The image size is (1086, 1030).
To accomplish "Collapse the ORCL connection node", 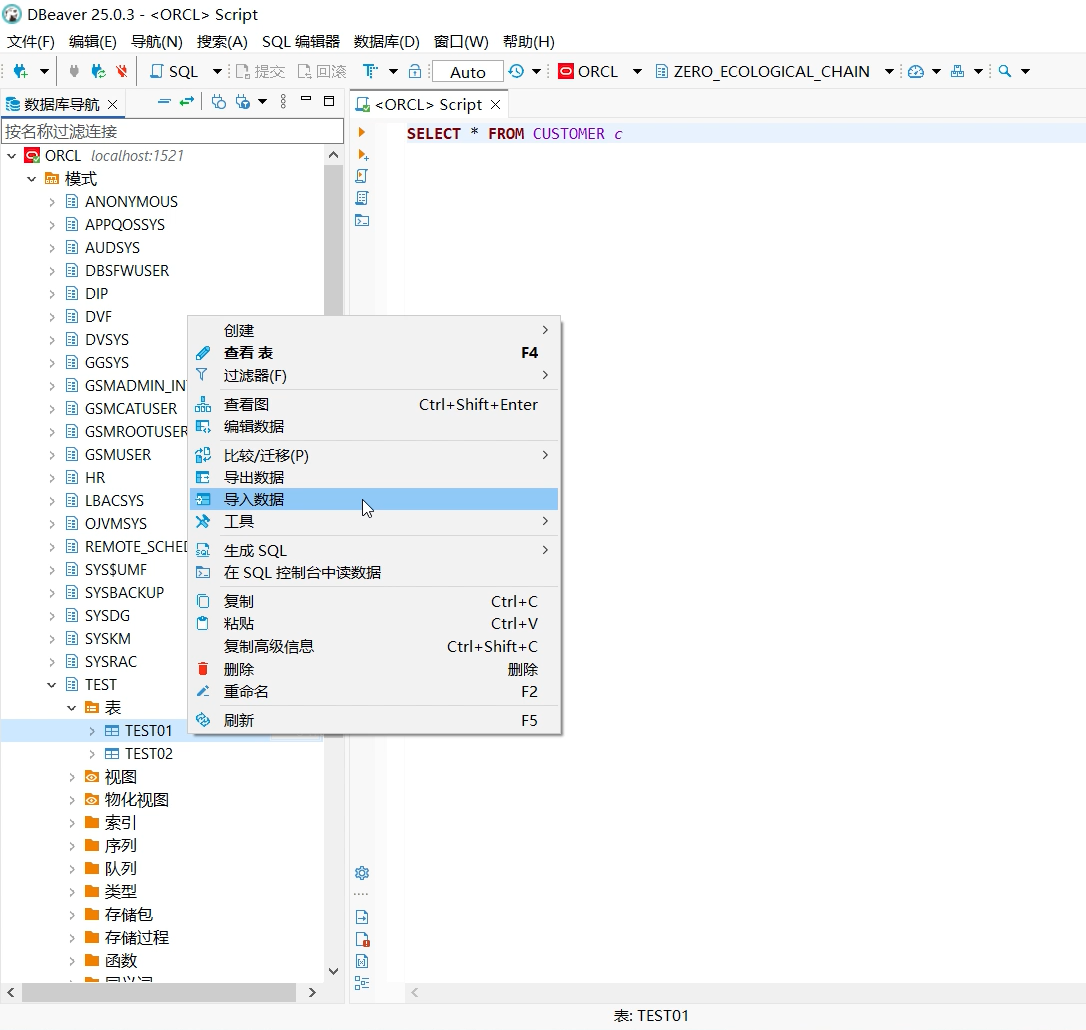I will [11, 156].
